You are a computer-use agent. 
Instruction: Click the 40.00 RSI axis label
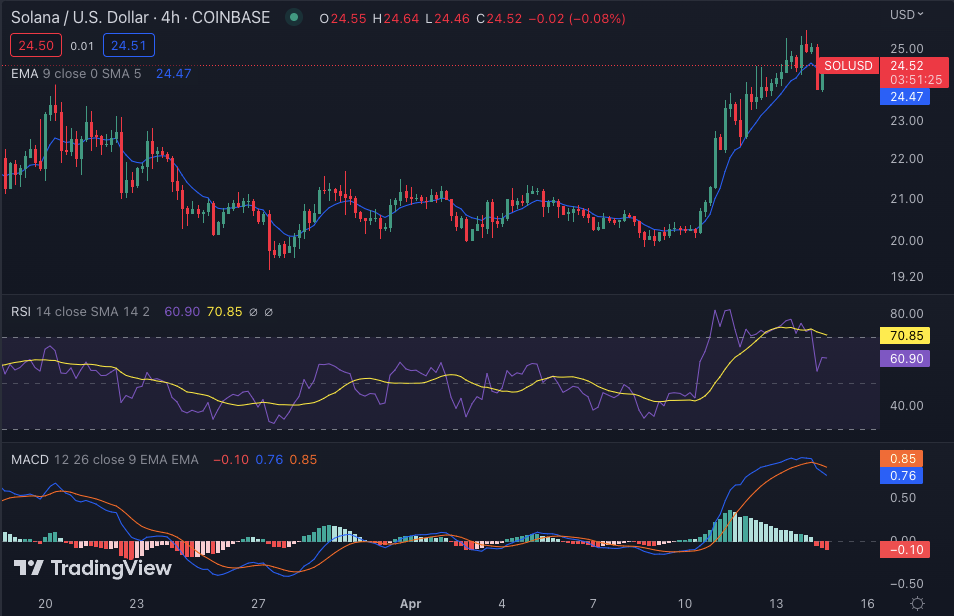[907, 405]
